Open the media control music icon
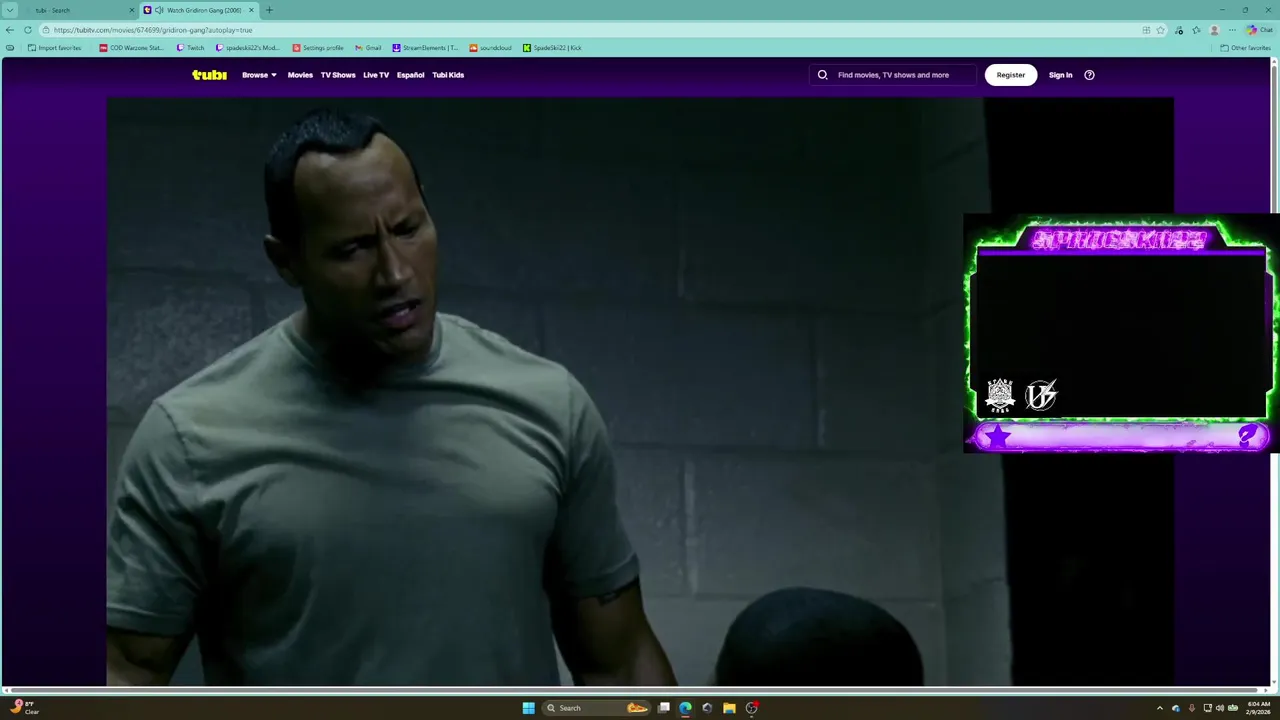This screenshot has height=720, width=1280. pyautogui.click(x=1179, y=30)
